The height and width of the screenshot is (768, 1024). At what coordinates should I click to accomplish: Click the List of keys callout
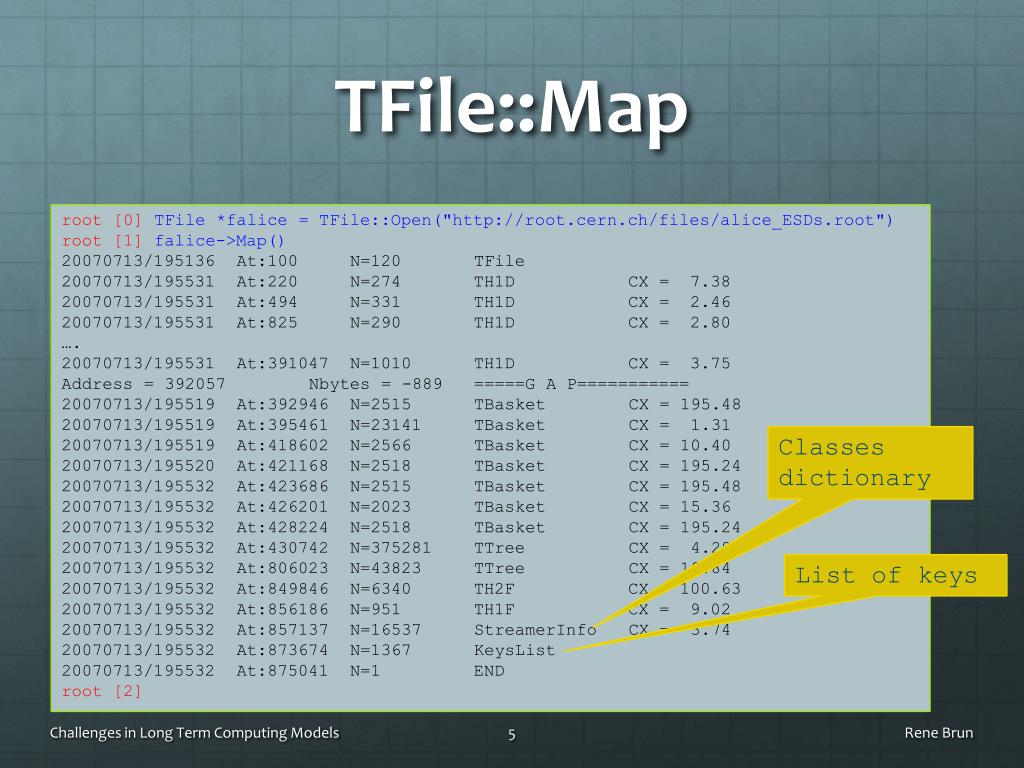[895, 575]
